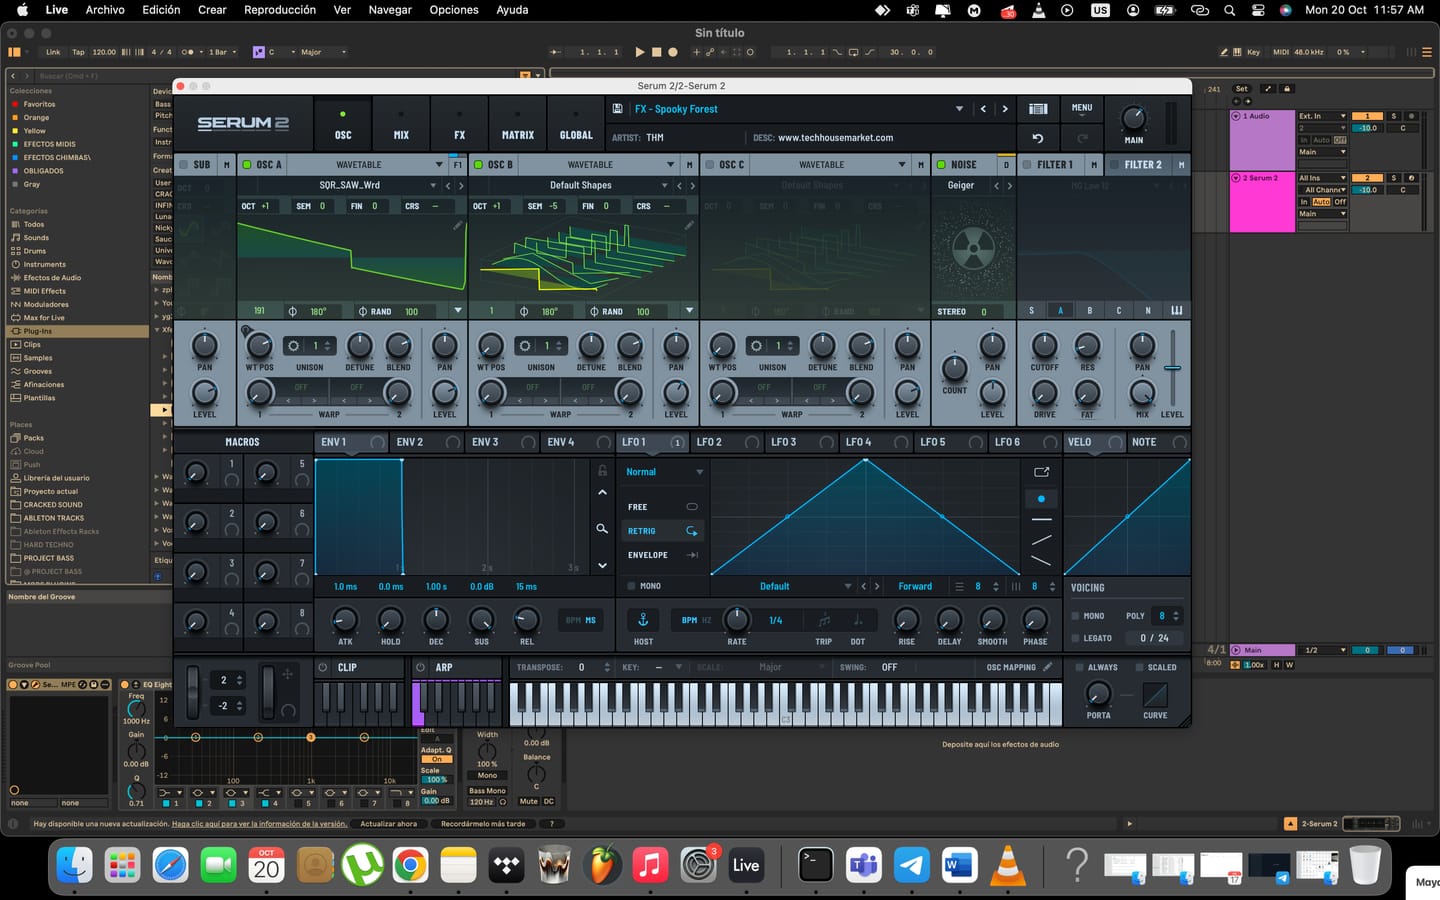1440x900 pixels.
Task: Switch to the MIX tab
Action: [401, 124]
